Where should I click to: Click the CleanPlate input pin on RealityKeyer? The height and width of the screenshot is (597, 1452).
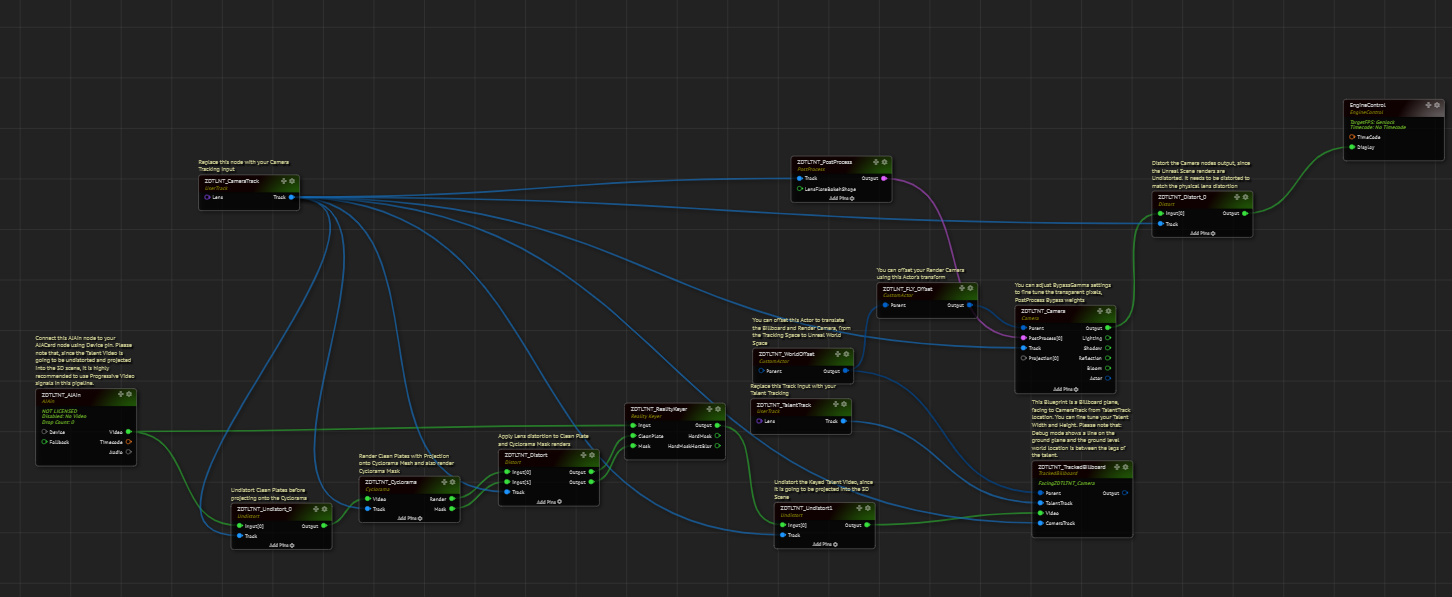[632, 435]
